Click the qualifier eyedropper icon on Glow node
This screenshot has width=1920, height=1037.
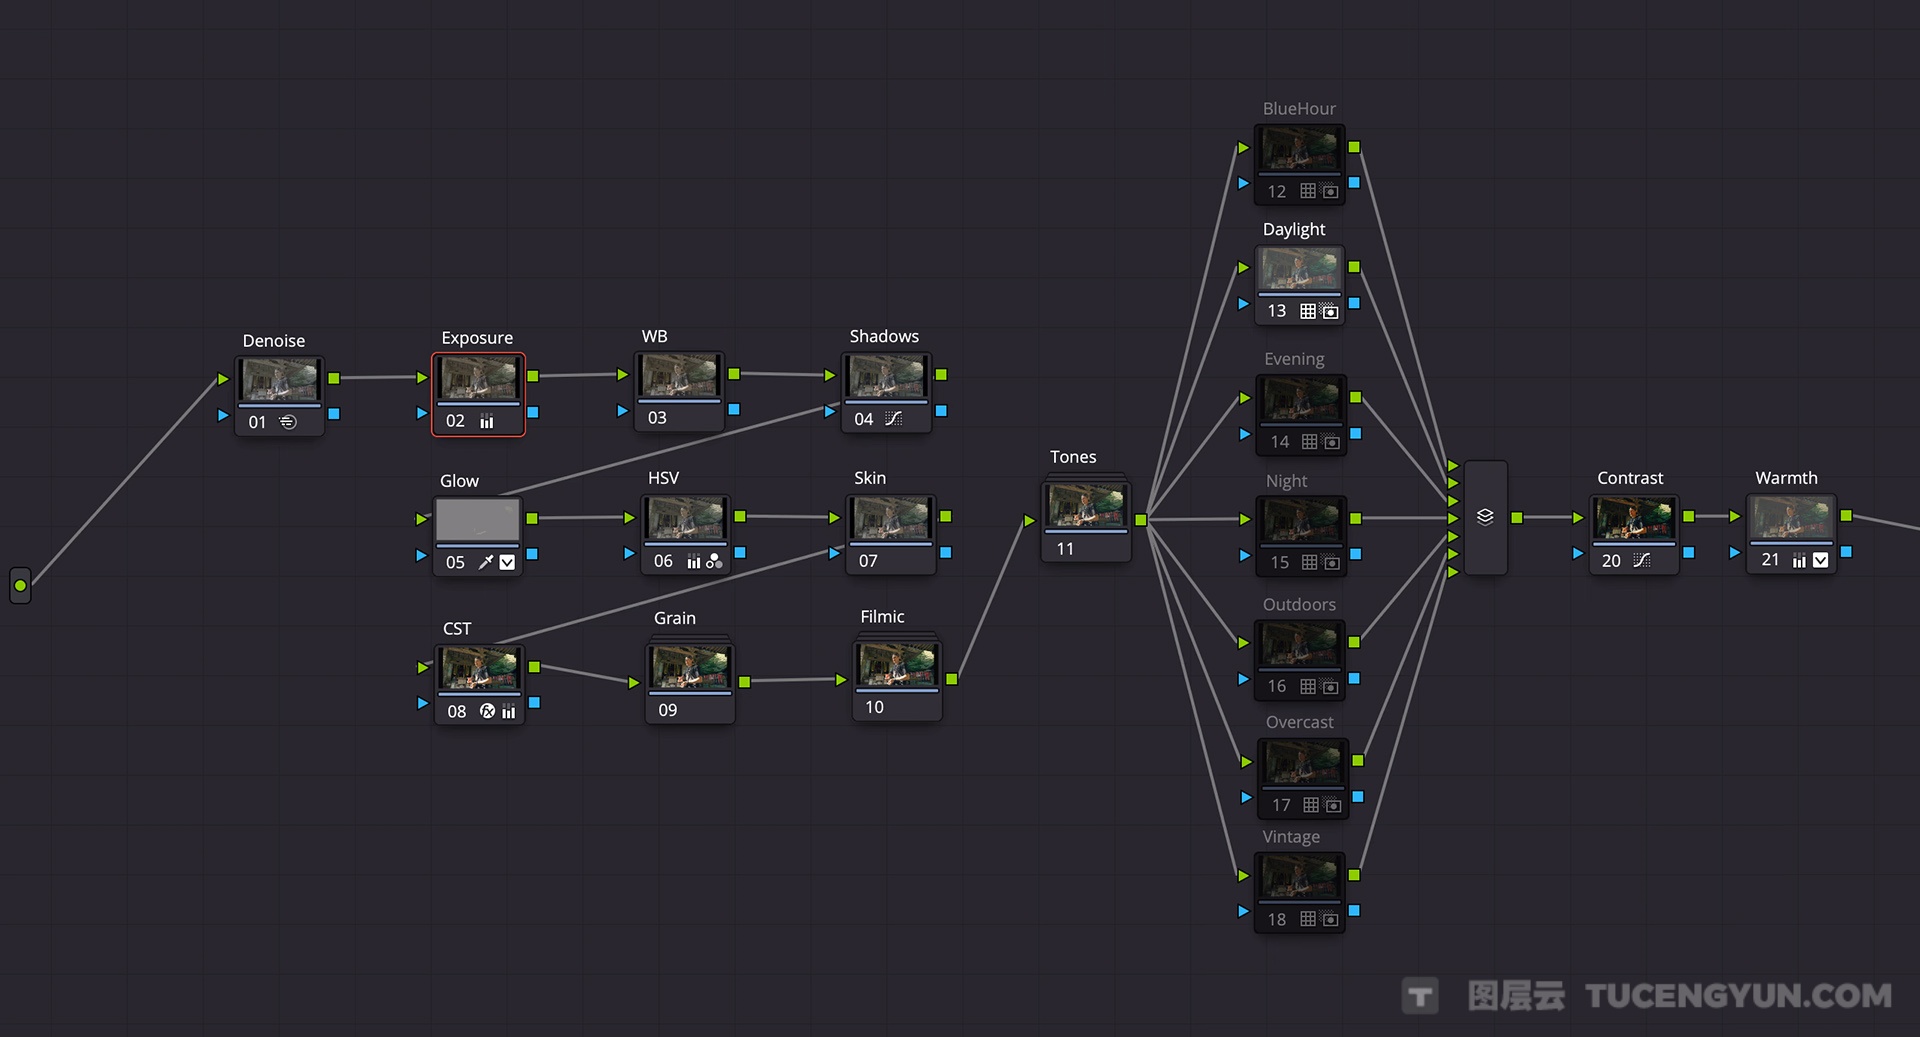485,562
